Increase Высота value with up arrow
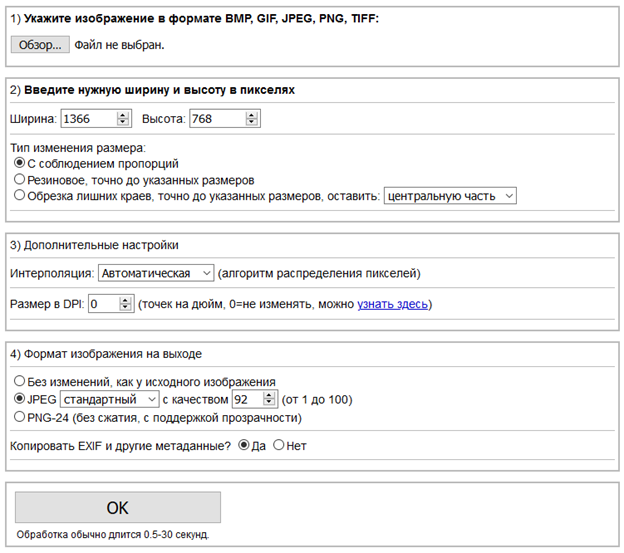Image resolution: width=624 pixels, height=553 pixels. 252,115
